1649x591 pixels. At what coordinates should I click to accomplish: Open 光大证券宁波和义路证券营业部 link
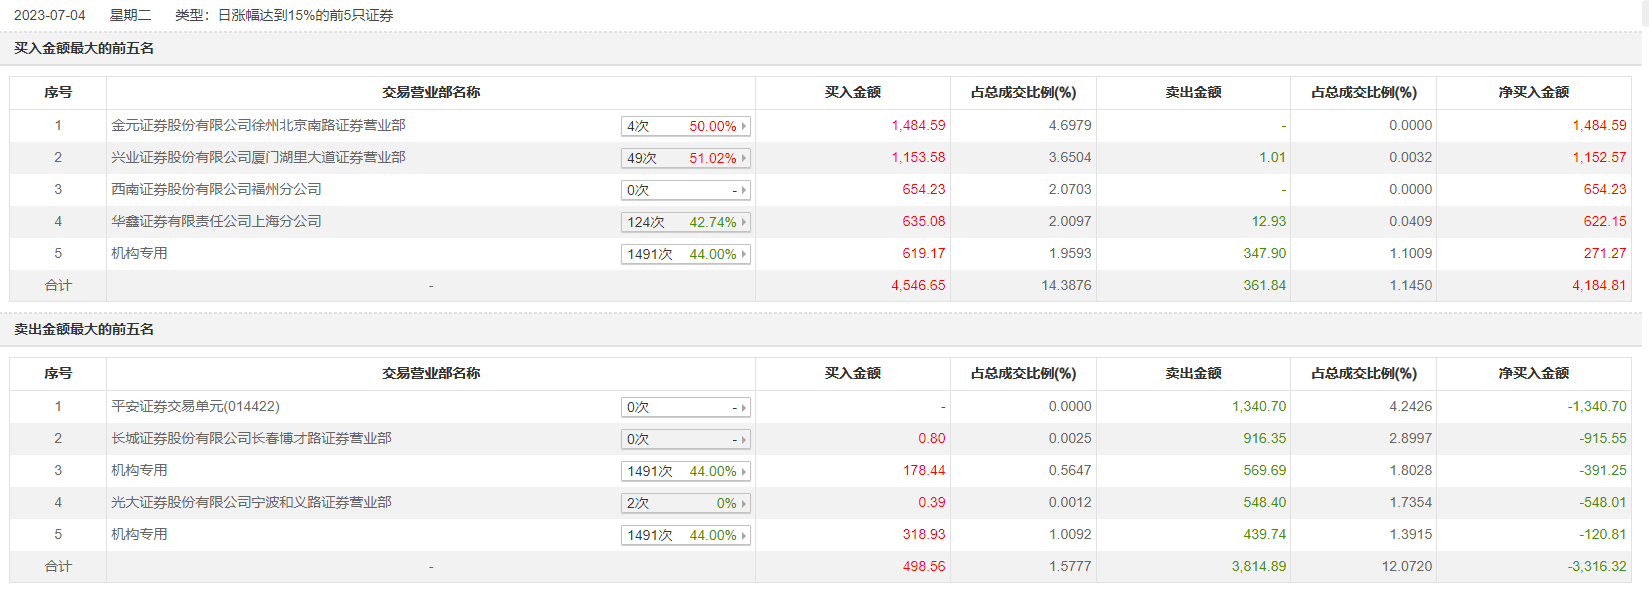point(251,502)
